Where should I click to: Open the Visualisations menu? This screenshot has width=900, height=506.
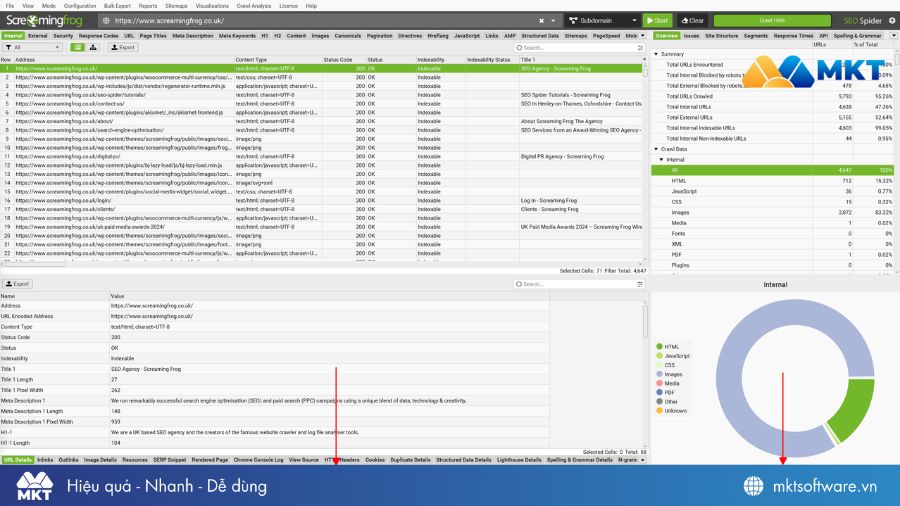[212, 6]
